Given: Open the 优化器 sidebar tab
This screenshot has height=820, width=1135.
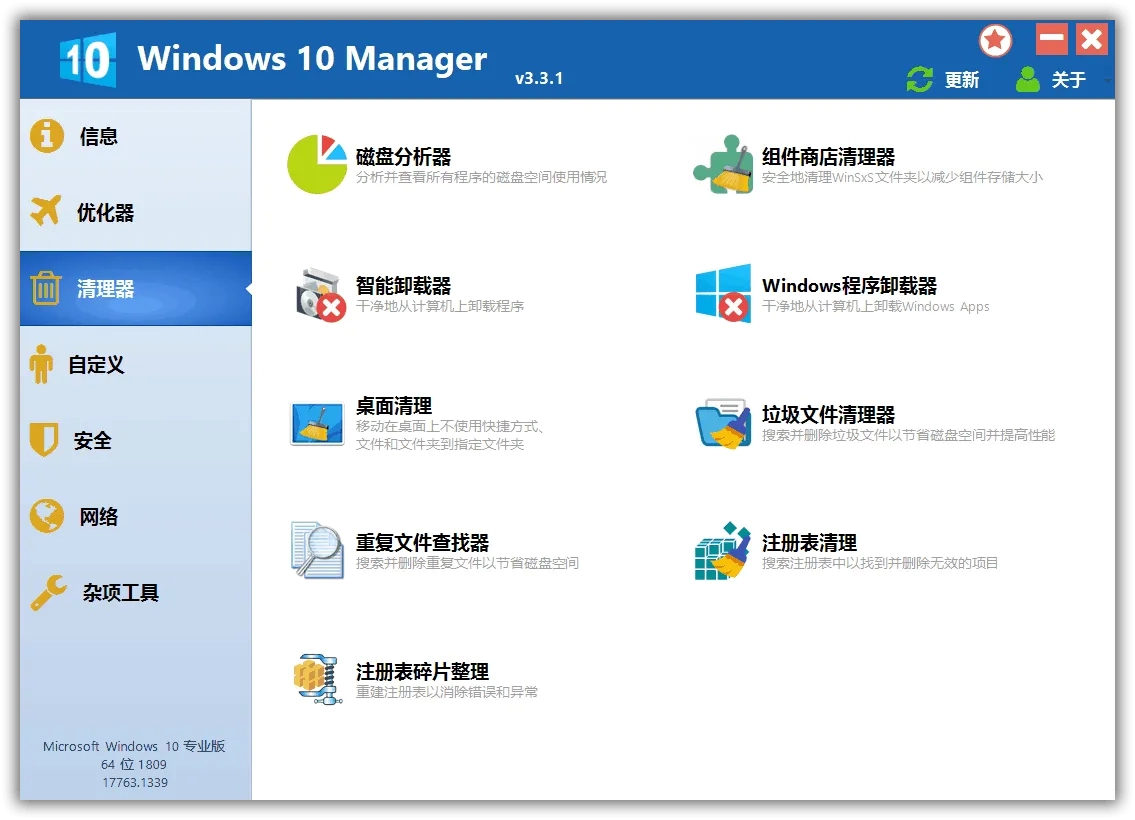Looking at the screenshot, I should 136,213.
